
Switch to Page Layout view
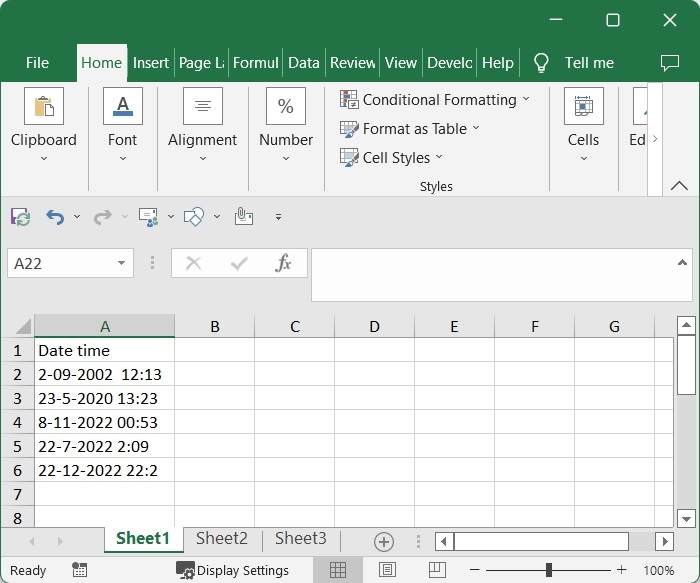[x=387, y=570]
